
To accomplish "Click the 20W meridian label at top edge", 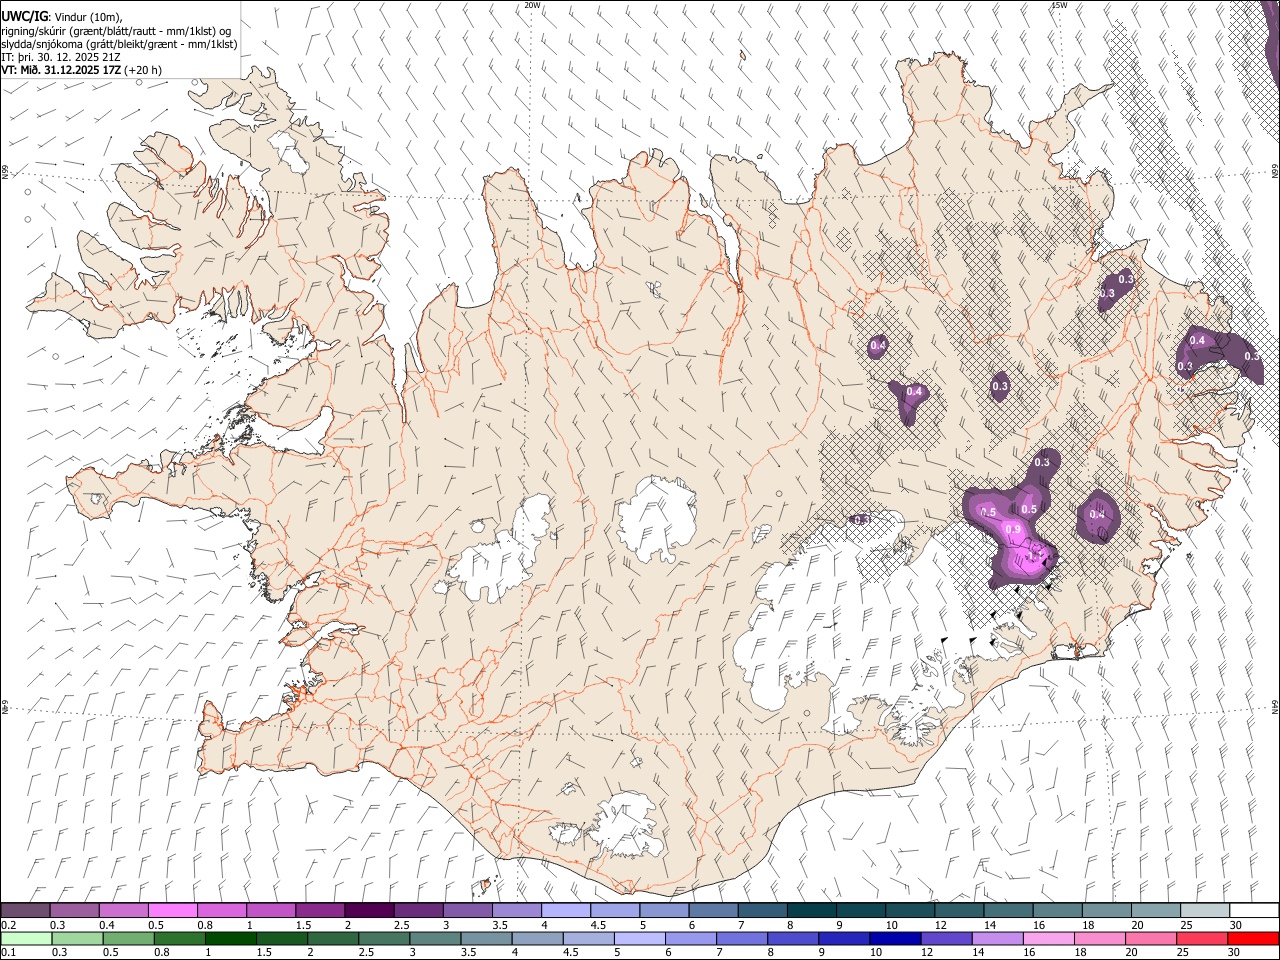I will point(533,5).
